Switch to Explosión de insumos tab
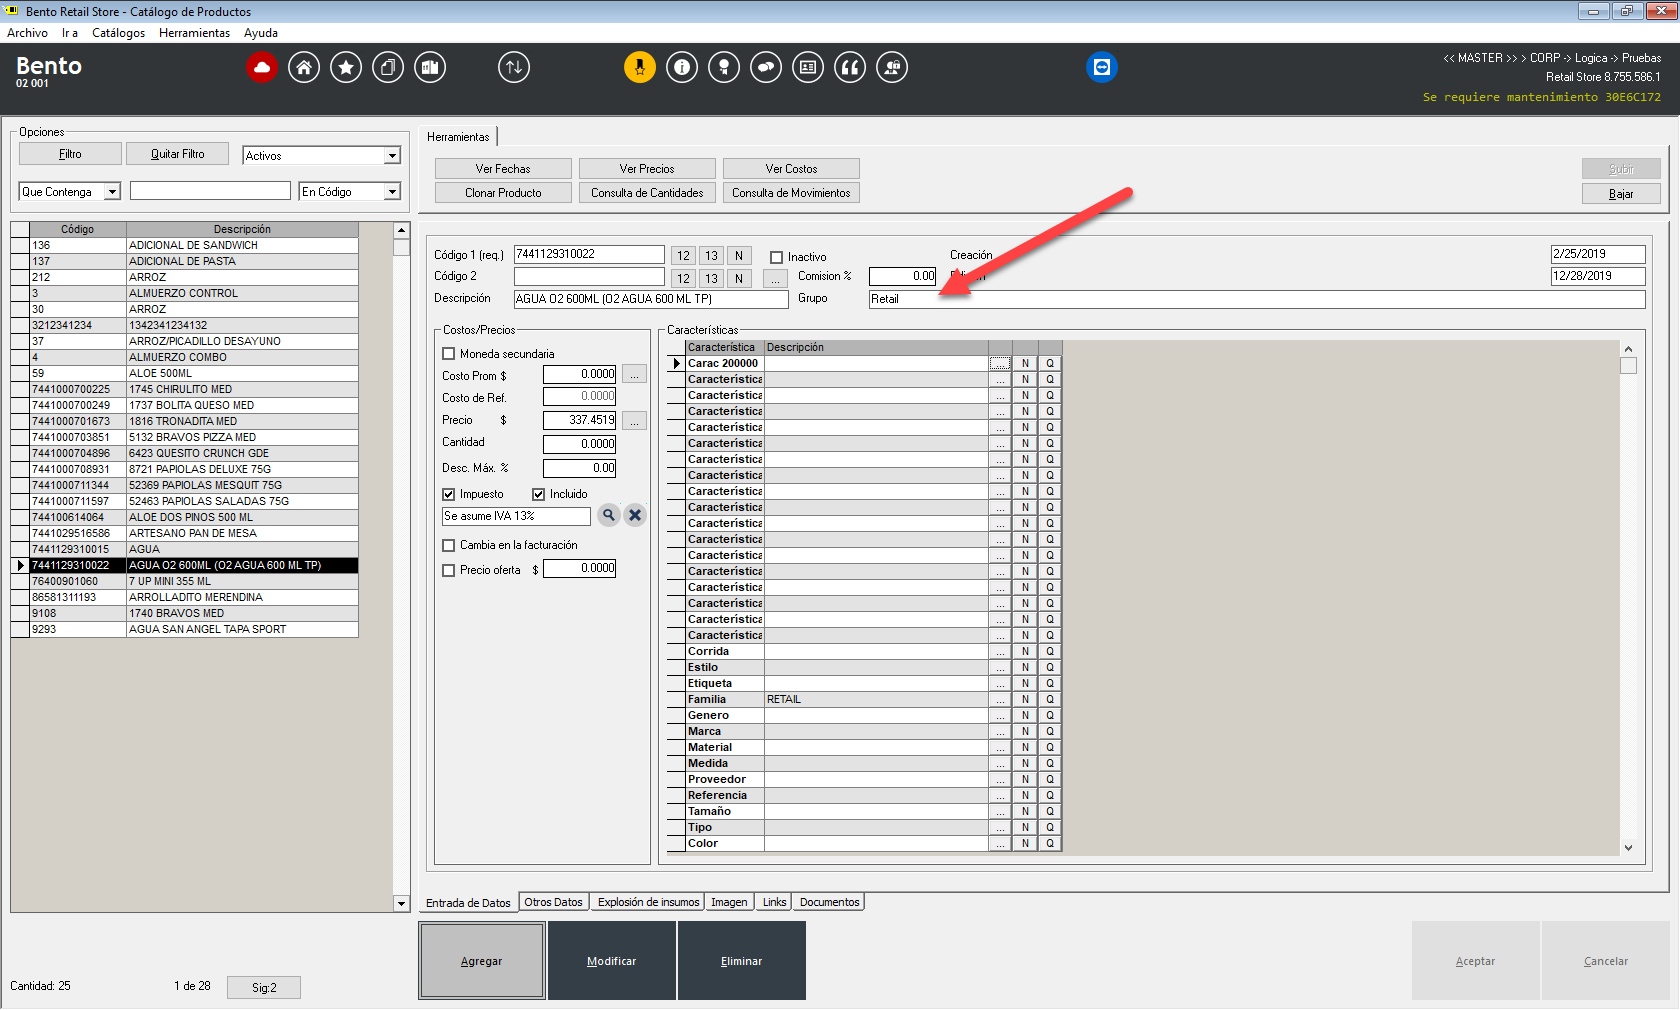 pyautogui.click(x=648, y=902)
